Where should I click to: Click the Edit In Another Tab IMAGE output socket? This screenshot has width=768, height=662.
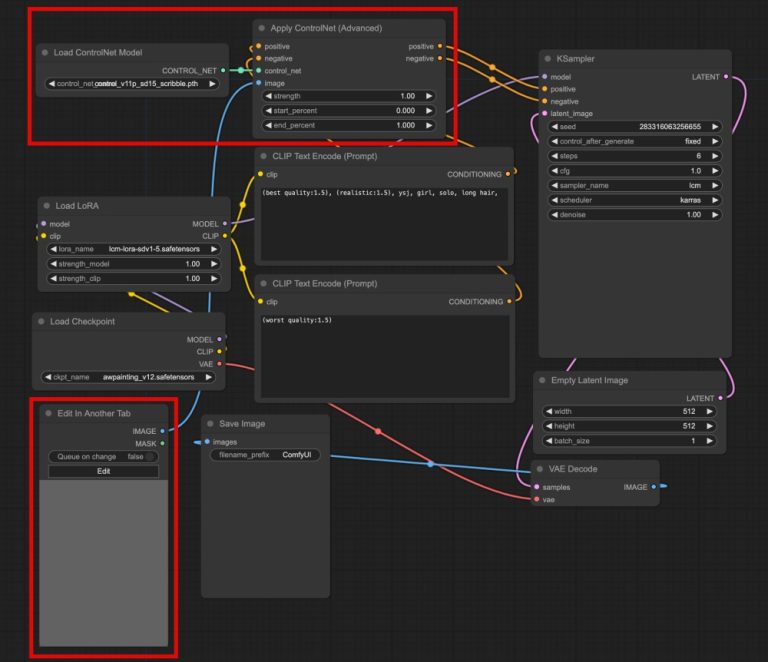click(x=163, y=431)
